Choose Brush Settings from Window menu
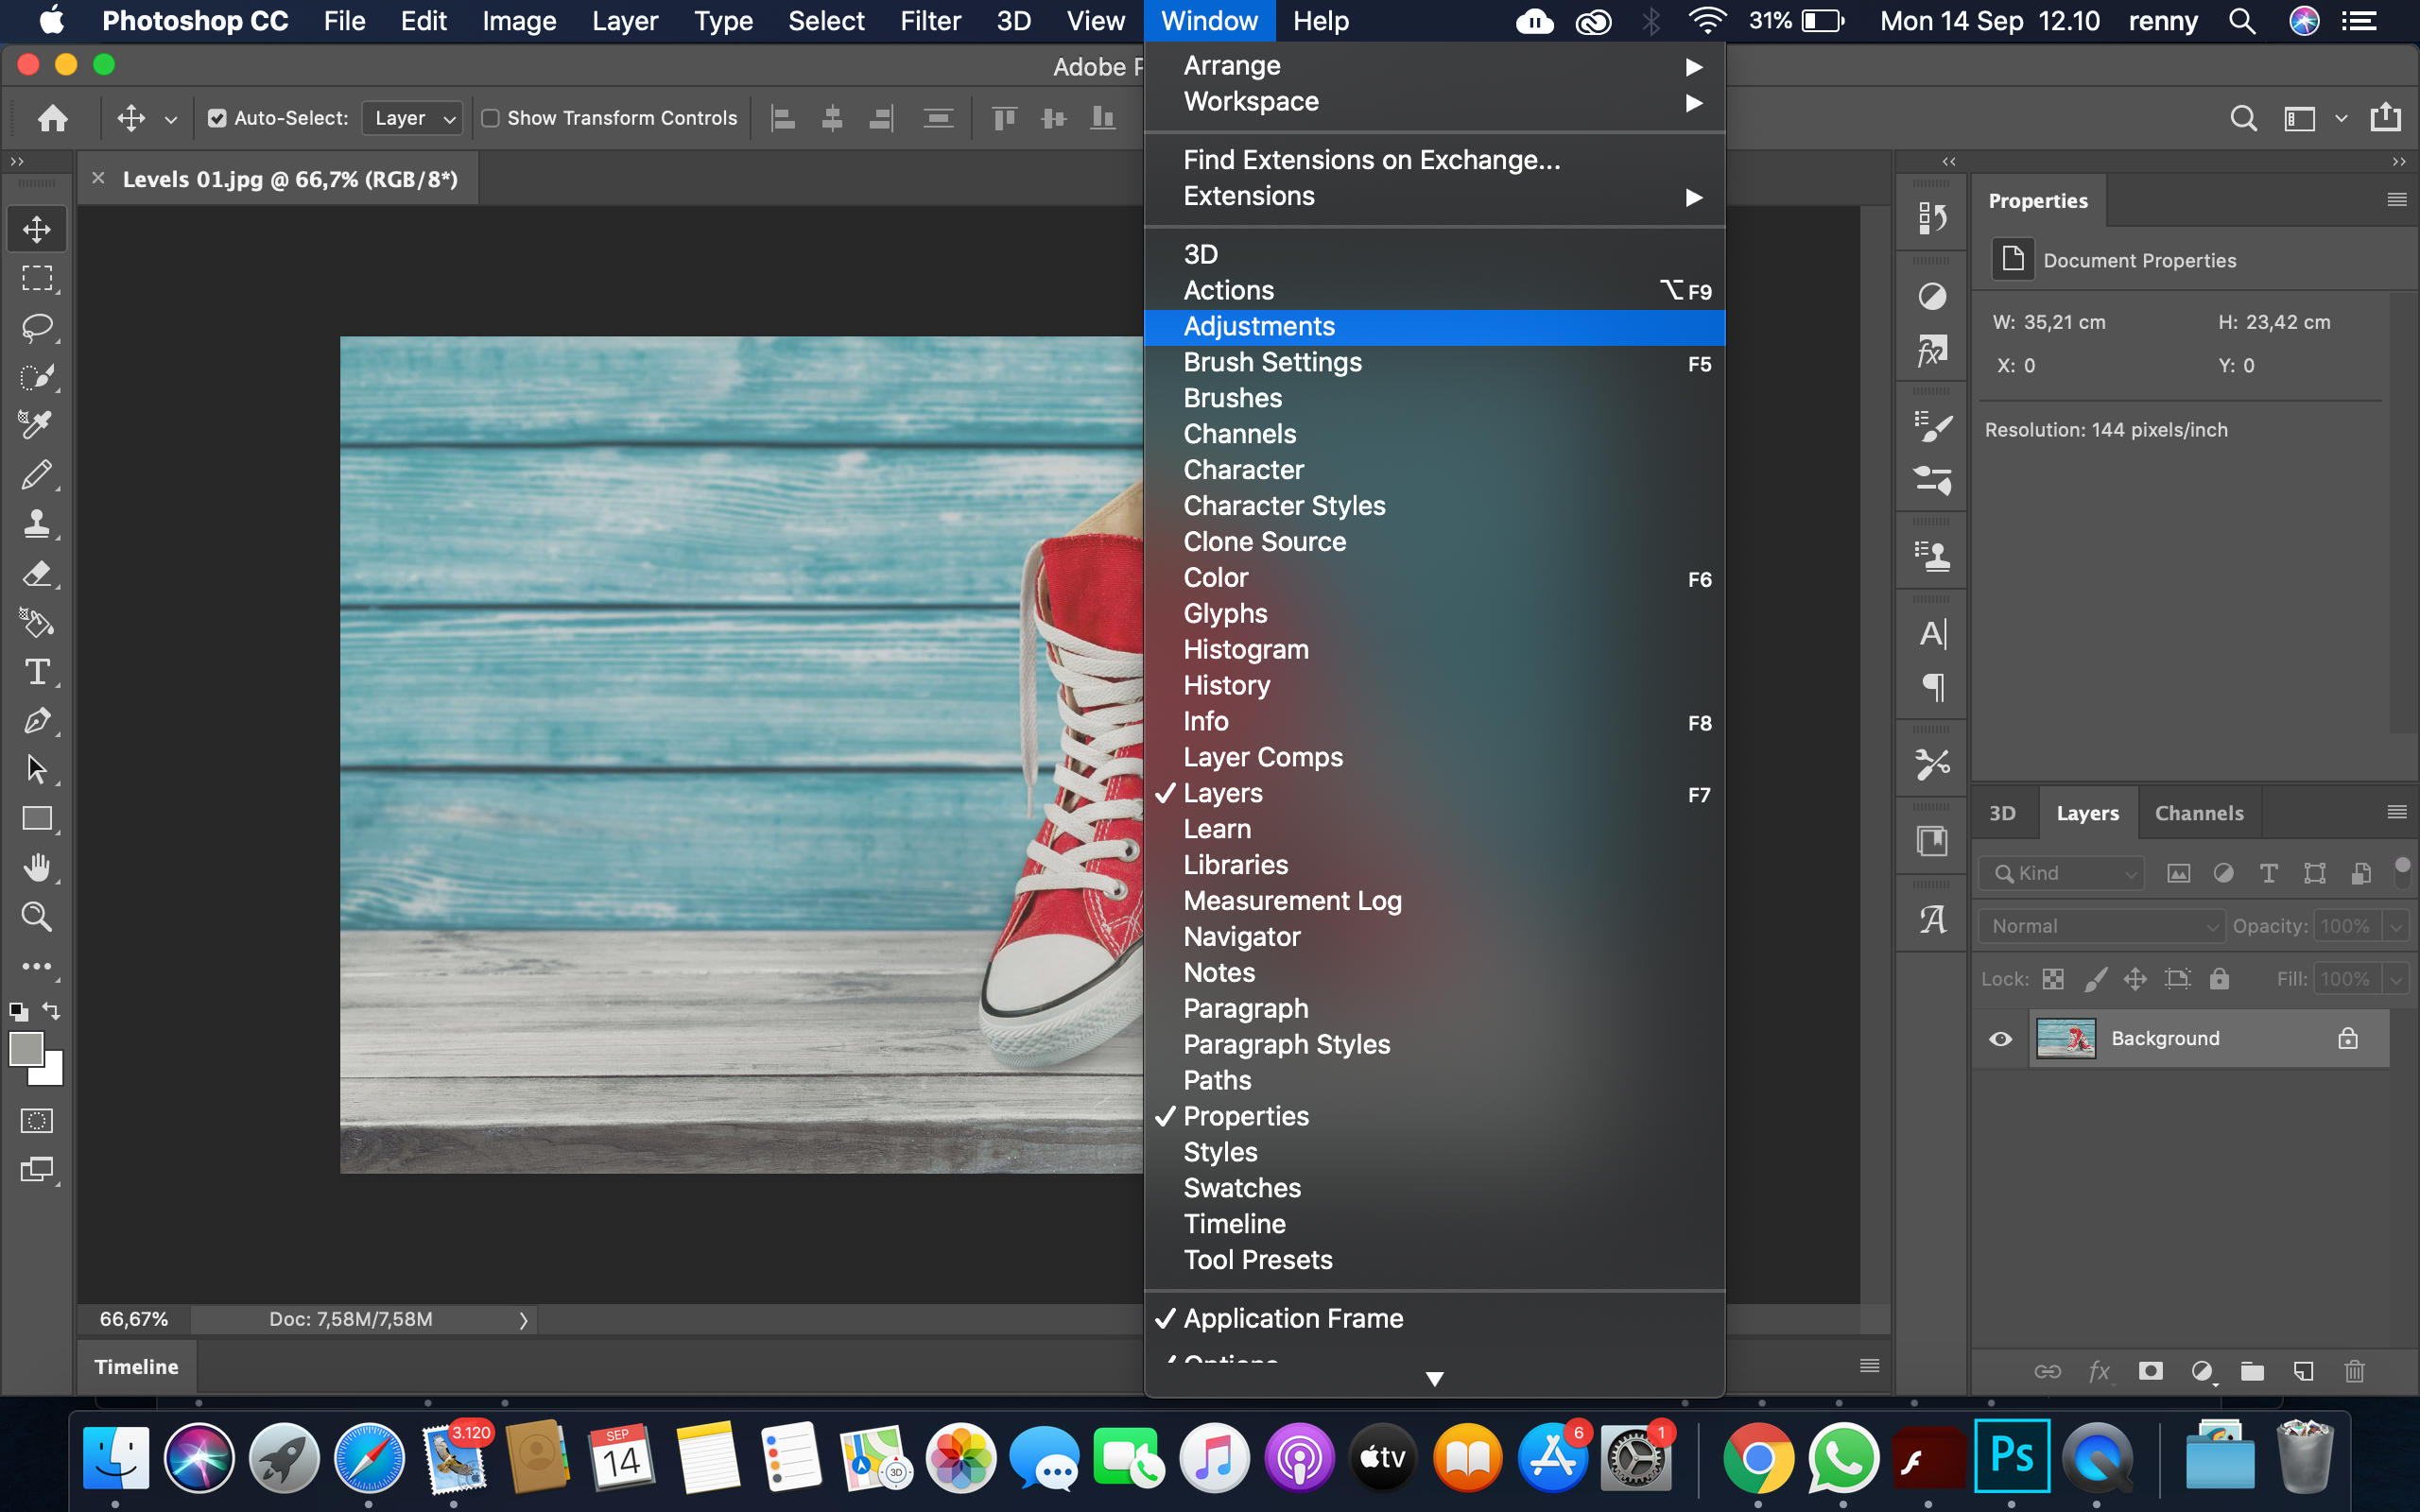 click(x=1434, y=362)
